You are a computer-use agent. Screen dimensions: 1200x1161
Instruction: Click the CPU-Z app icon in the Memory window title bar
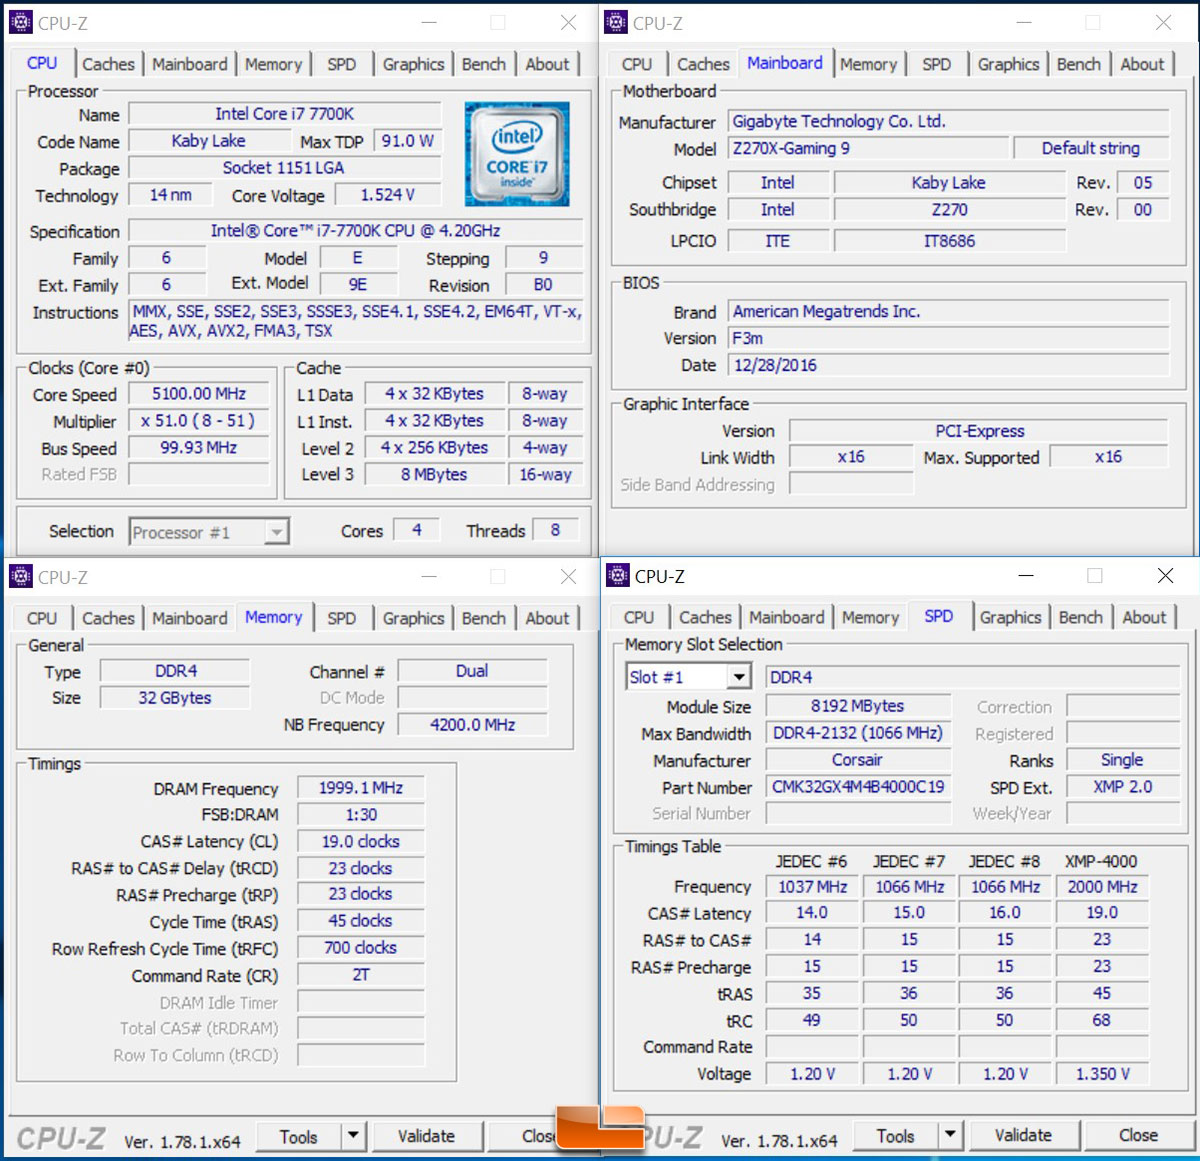pyautogui.click(x=20, y=576)
